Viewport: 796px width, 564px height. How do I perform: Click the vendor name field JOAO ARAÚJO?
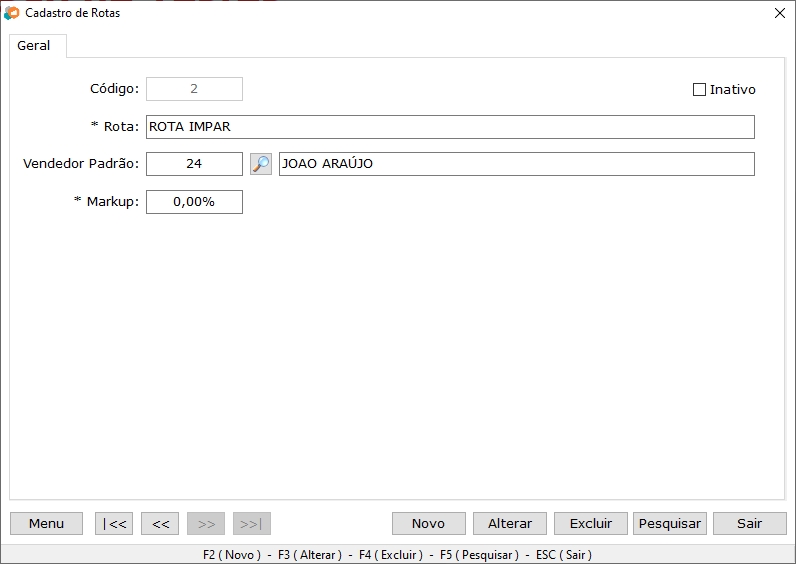pos(516,164)
